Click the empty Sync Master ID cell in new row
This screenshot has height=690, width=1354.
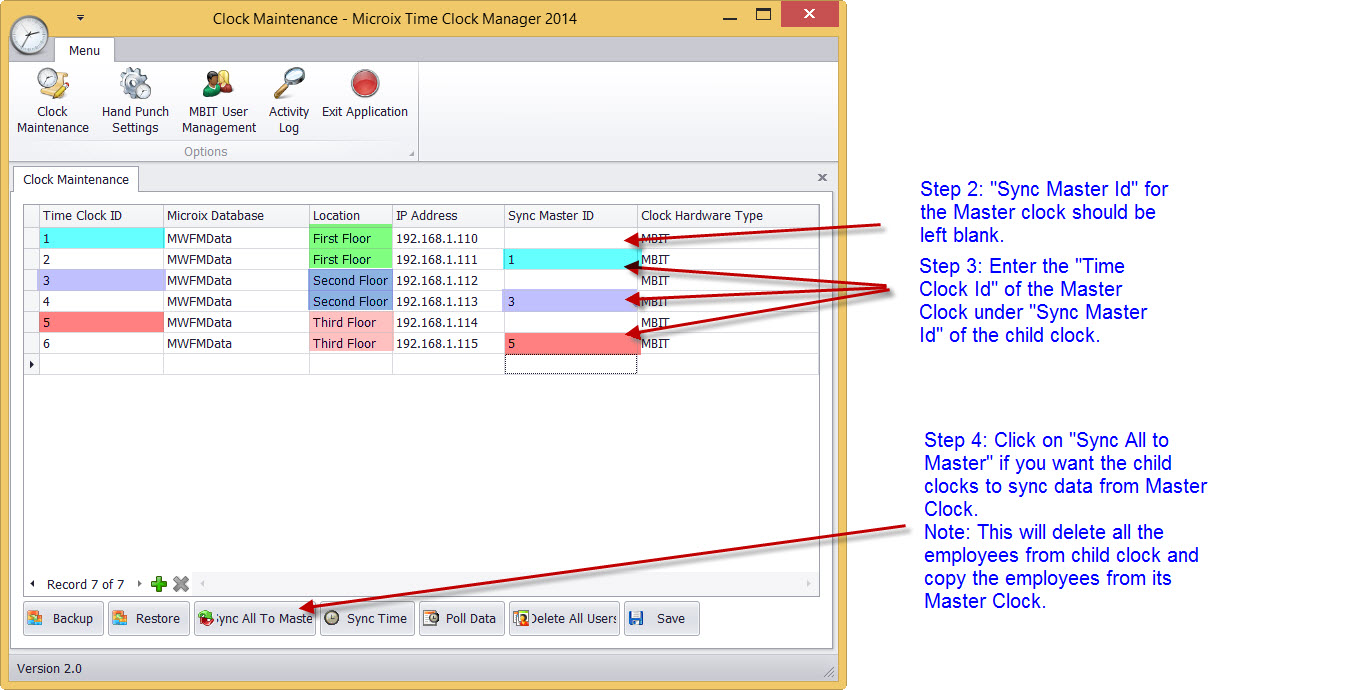tap(570, 365)
